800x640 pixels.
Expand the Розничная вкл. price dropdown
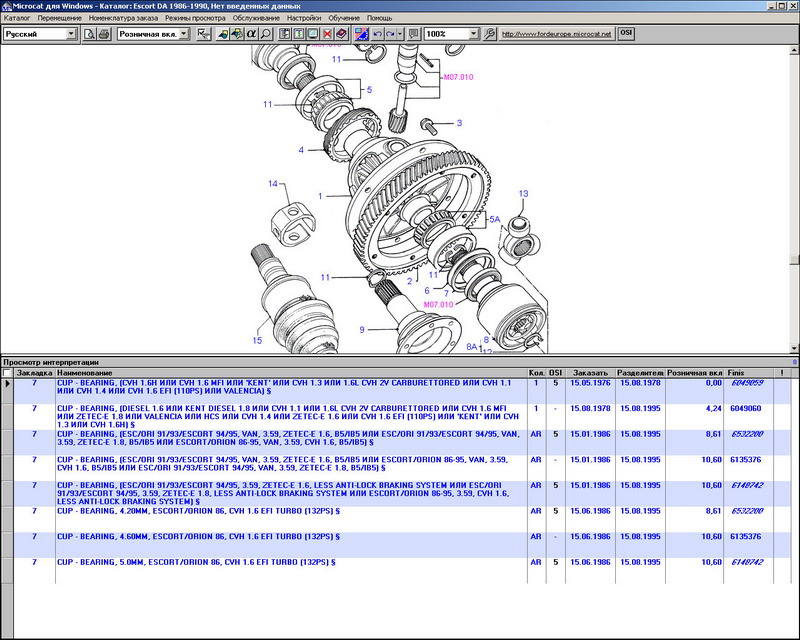point(184,34)
